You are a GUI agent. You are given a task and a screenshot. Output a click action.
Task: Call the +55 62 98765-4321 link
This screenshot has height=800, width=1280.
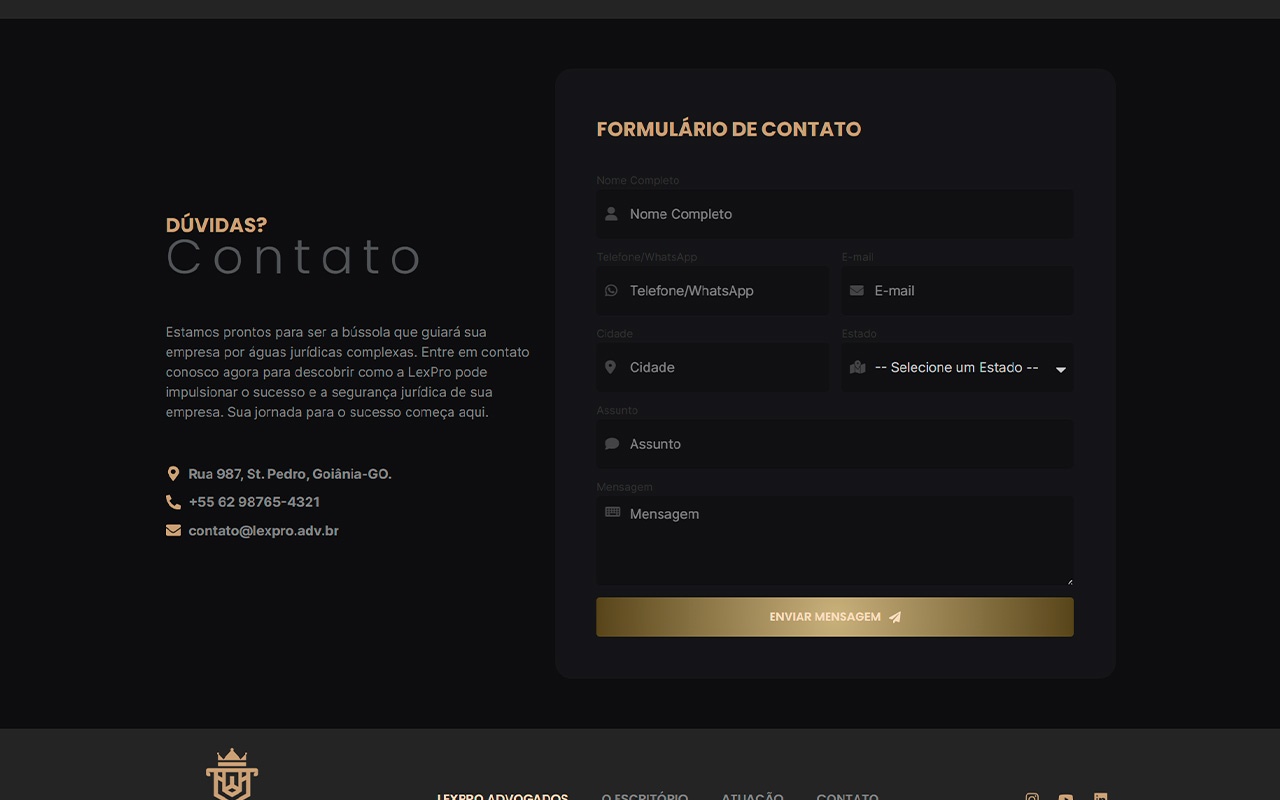pos(254,502)
